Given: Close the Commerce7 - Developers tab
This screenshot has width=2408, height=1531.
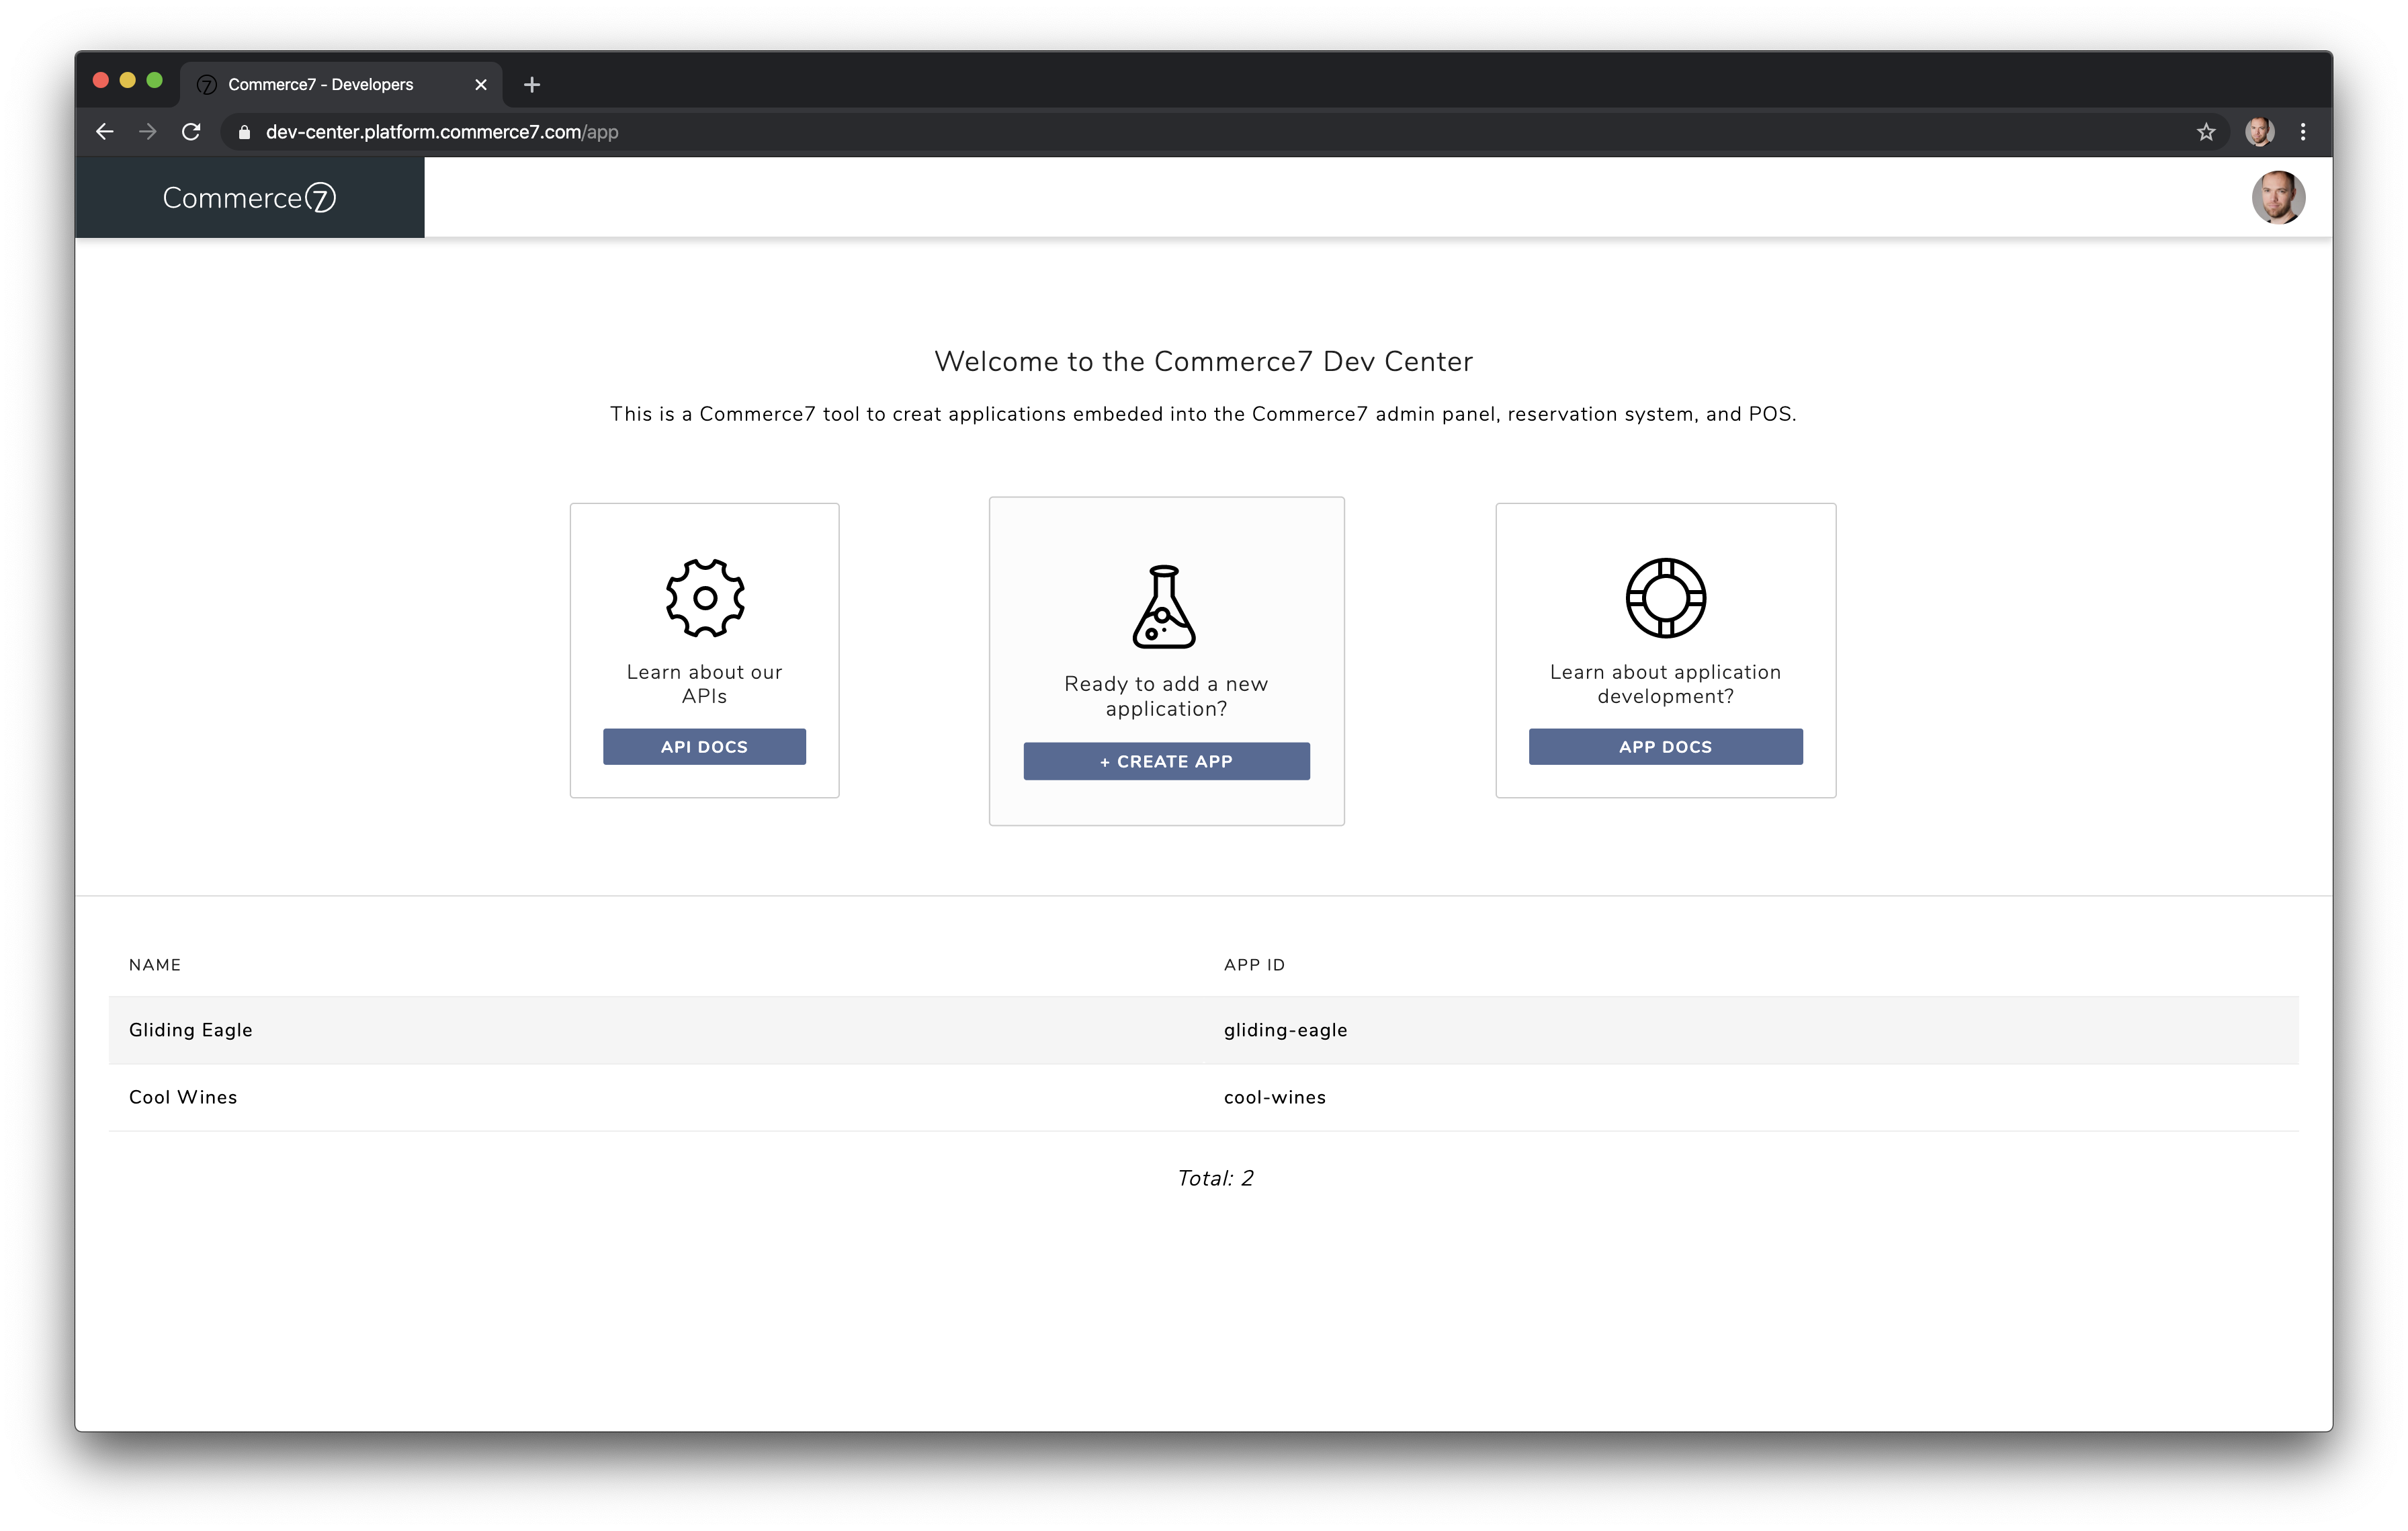Looking at the screenshot, I should [481, 85].
